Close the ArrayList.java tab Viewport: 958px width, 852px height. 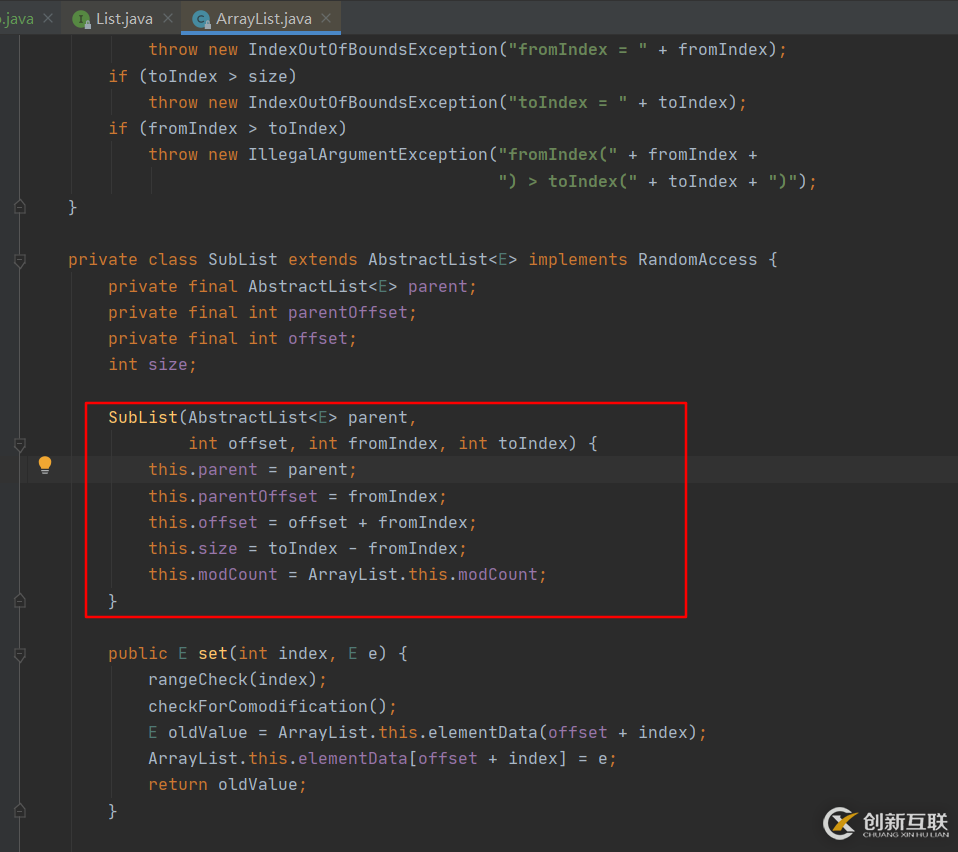click(326, 18)
